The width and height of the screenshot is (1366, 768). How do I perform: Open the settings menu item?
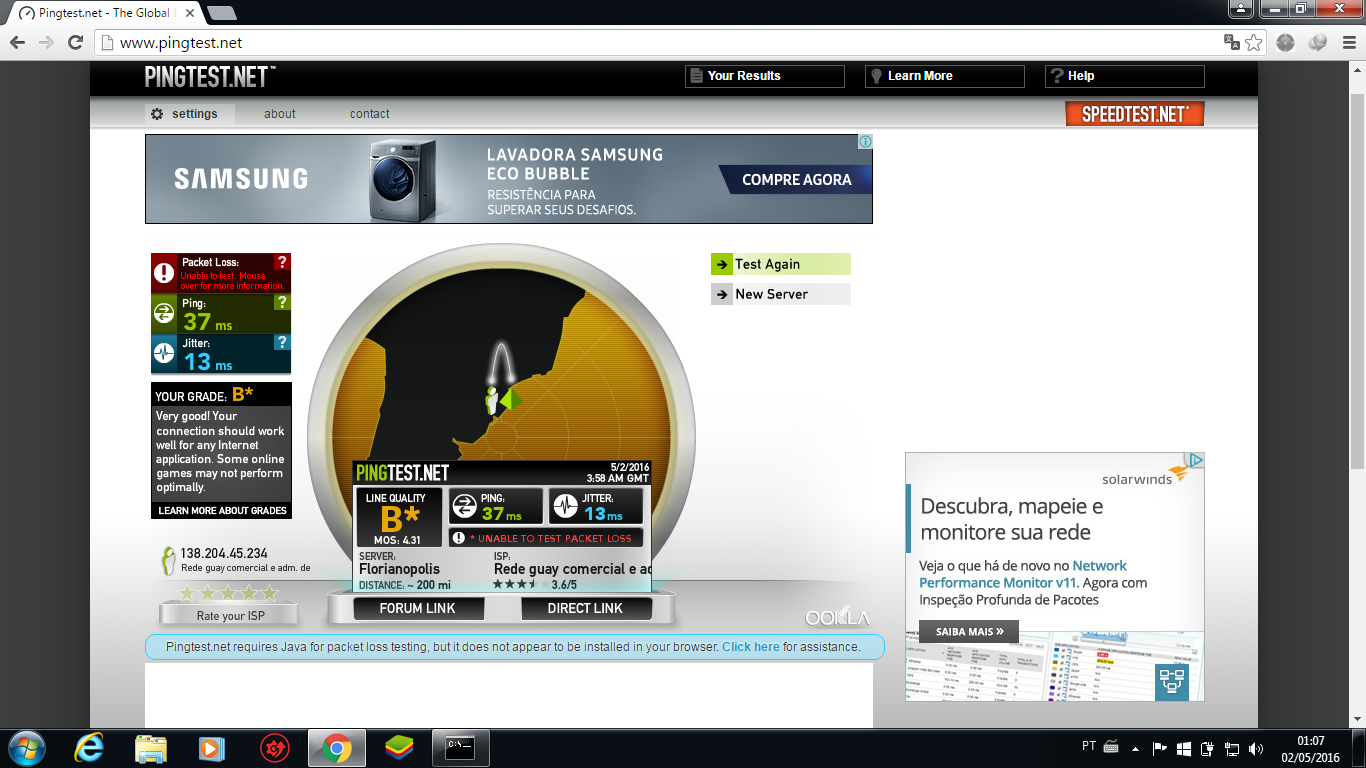[189, 114]
